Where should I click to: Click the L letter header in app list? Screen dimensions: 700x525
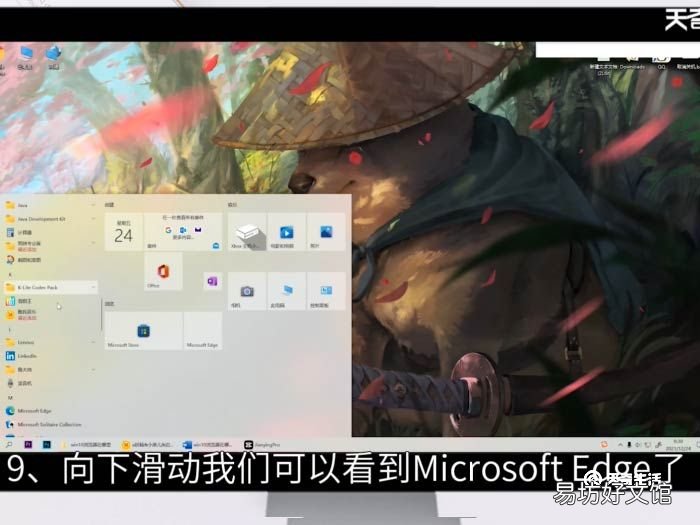[10, 329]
